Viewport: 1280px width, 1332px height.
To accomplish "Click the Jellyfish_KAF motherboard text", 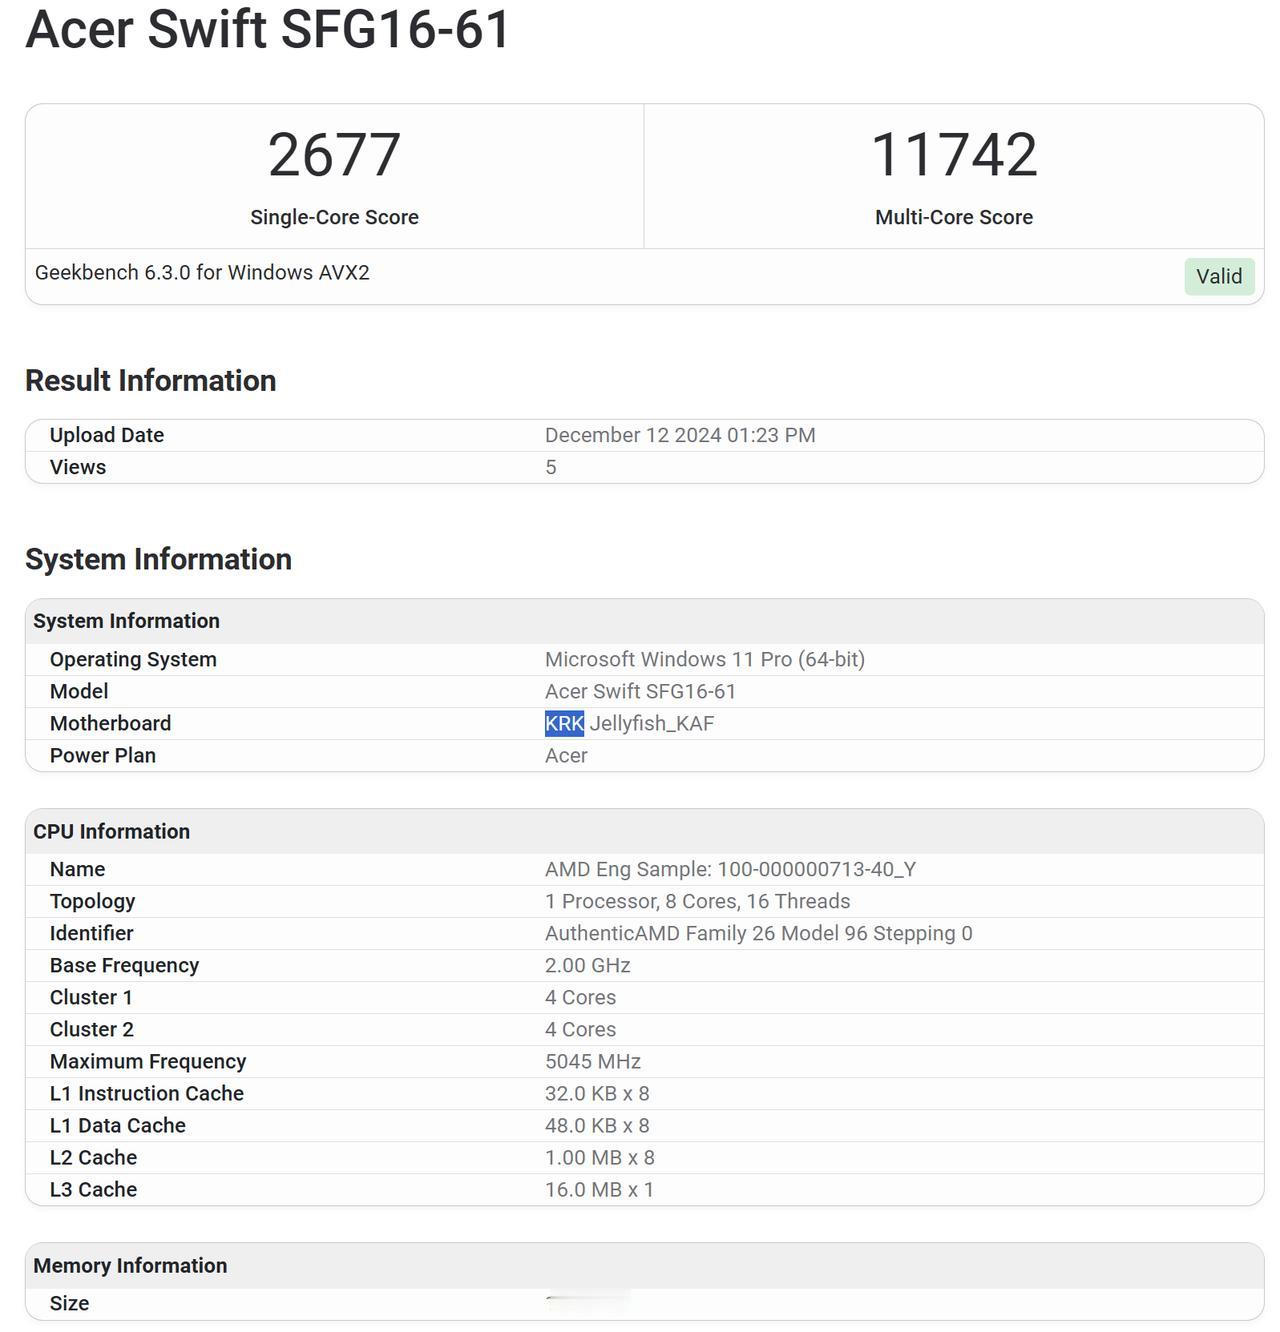I will tap(652, 723).
